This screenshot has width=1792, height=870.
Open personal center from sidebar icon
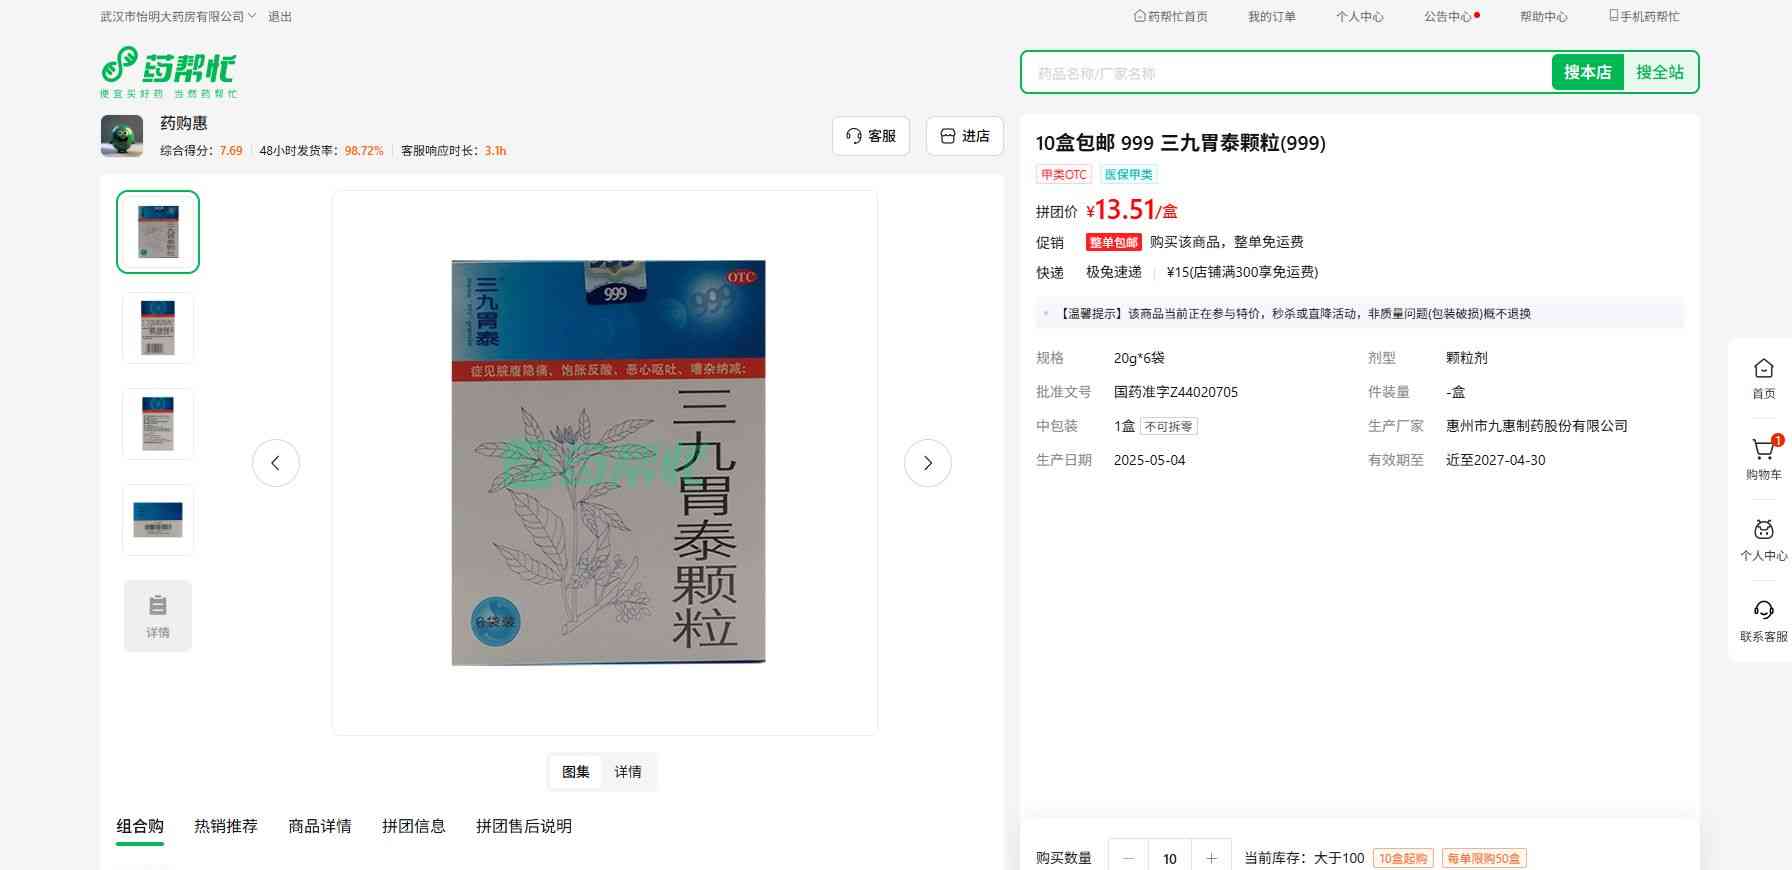click(1763, 531)
